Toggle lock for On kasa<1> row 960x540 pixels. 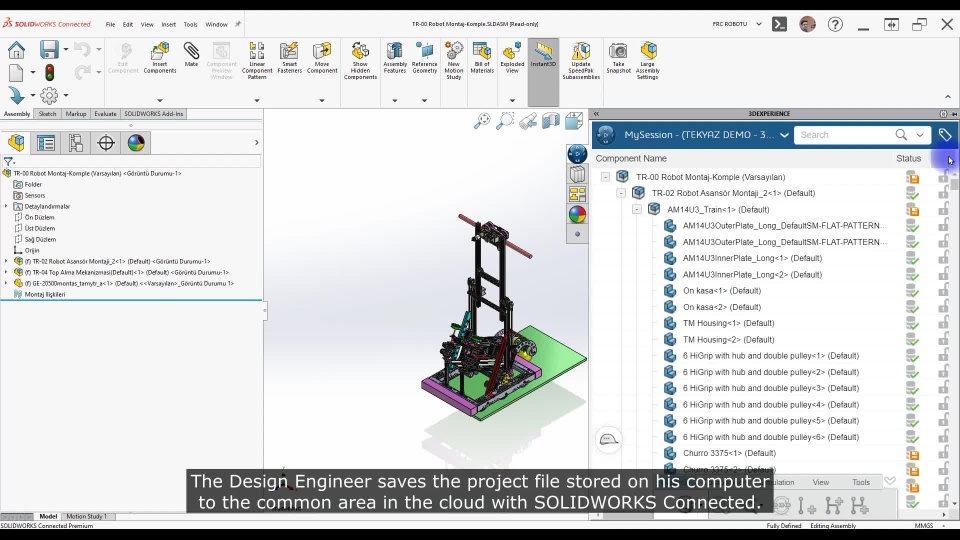pos(943,291)
